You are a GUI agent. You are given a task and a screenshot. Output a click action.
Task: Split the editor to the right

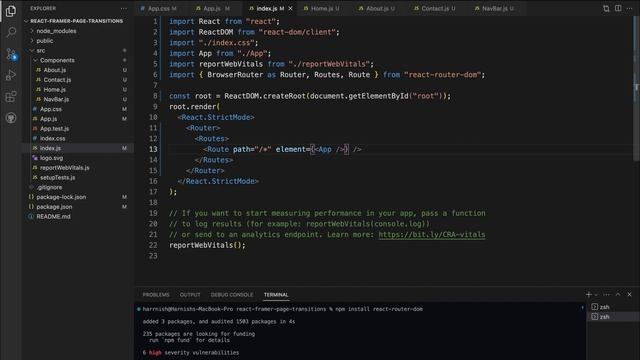tap(618, 8)
